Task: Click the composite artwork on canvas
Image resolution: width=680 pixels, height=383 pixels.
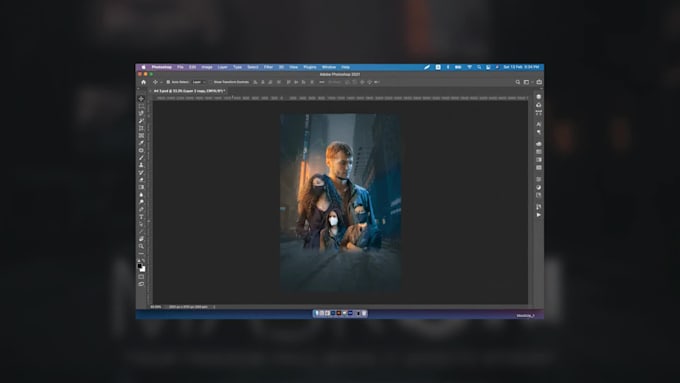Action: 340,202
